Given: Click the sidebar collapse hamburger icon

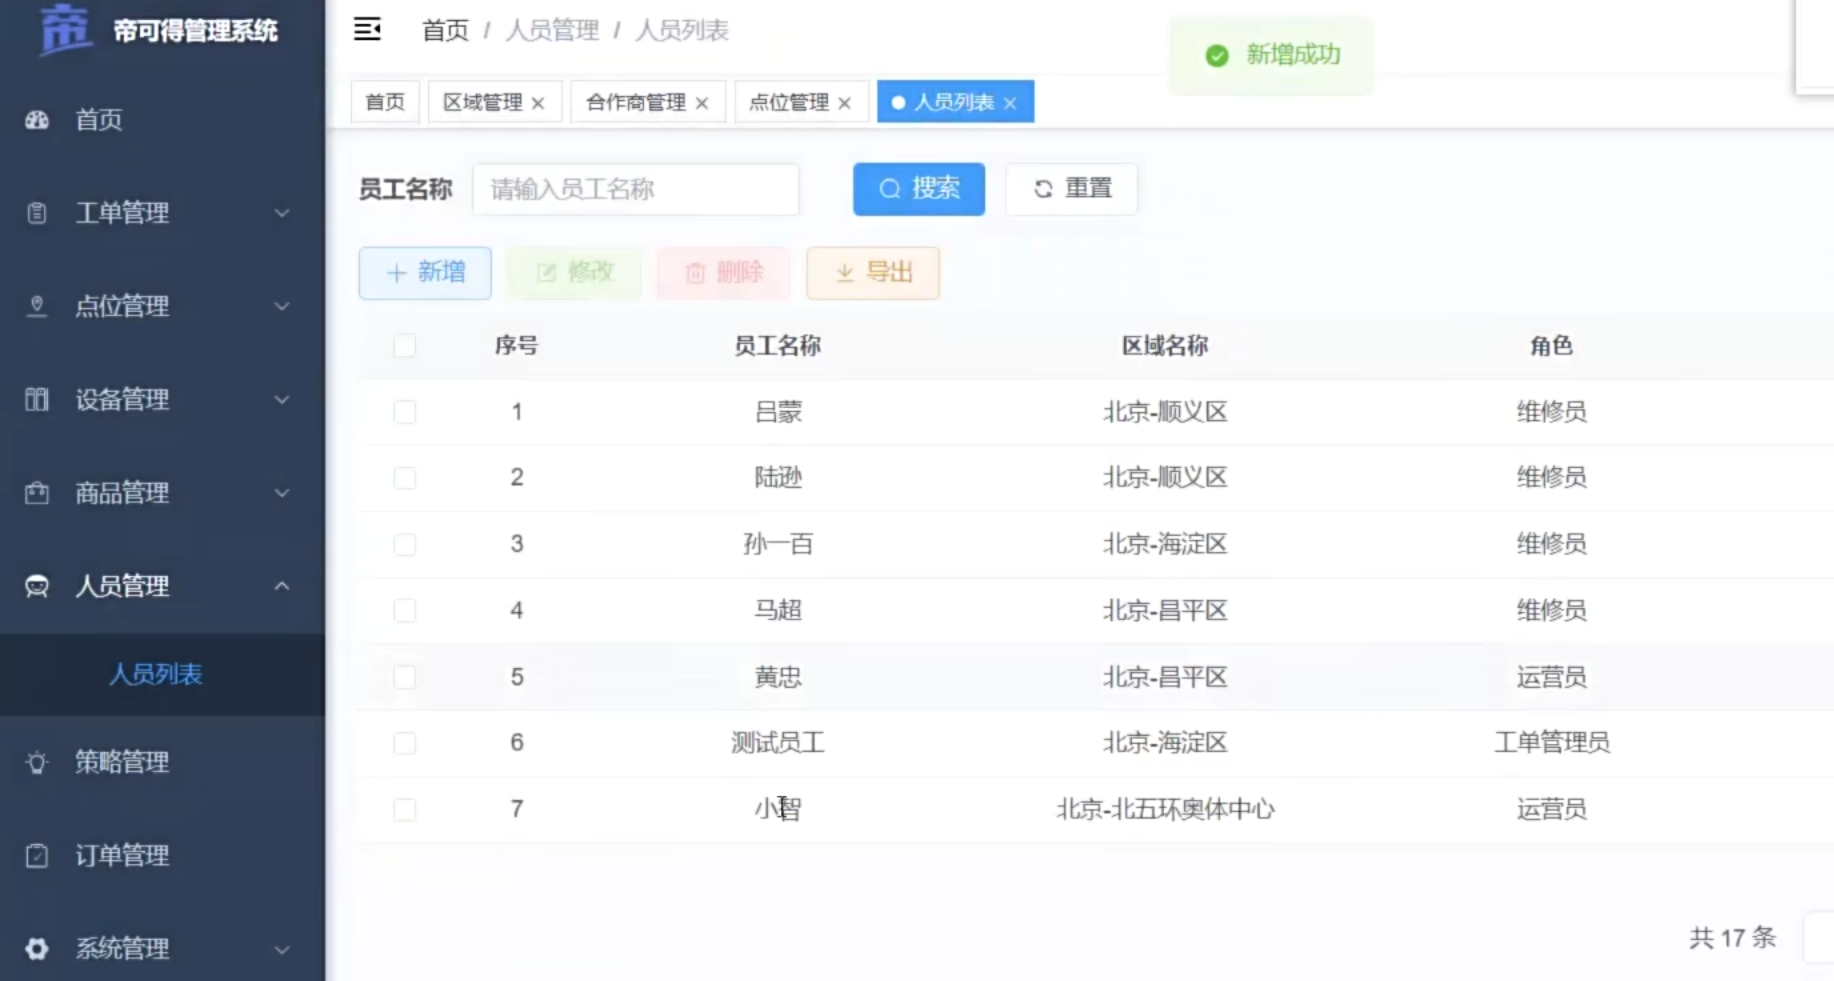Looking at the screenshot, I should point(367,30).
